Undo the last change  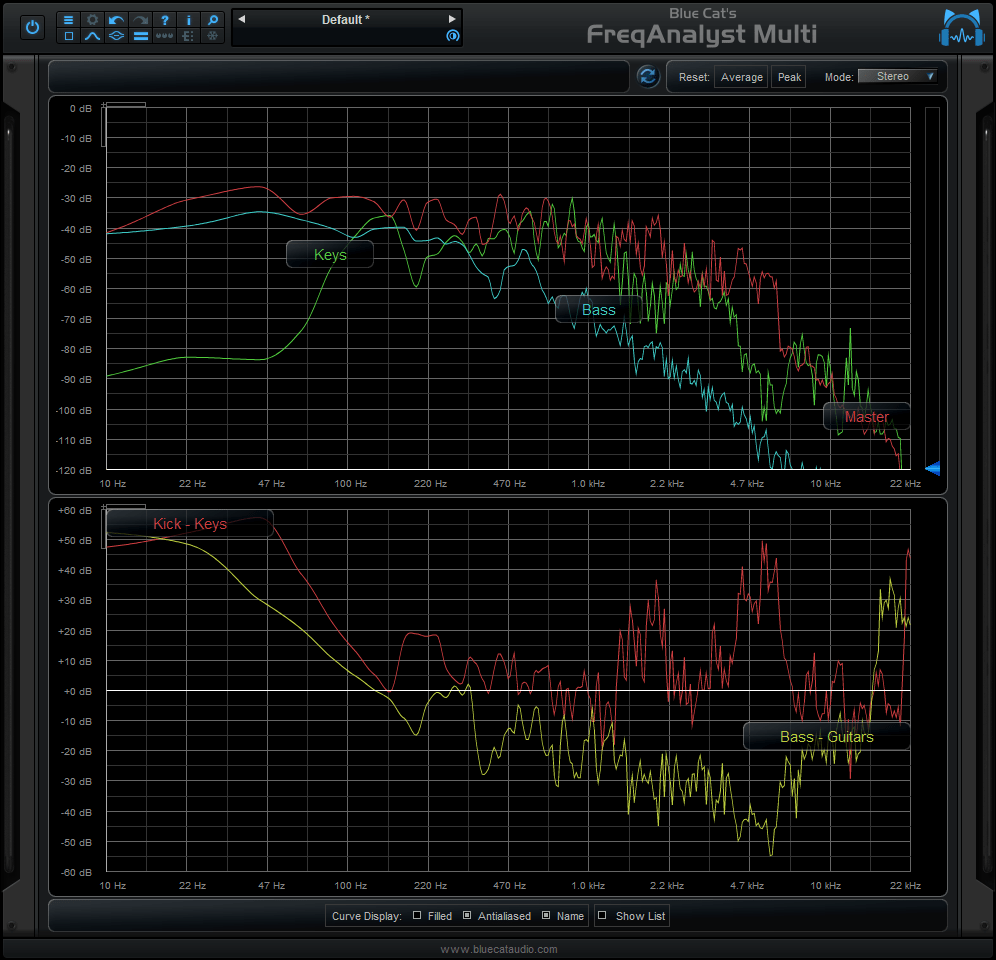[x=117, y=19]
